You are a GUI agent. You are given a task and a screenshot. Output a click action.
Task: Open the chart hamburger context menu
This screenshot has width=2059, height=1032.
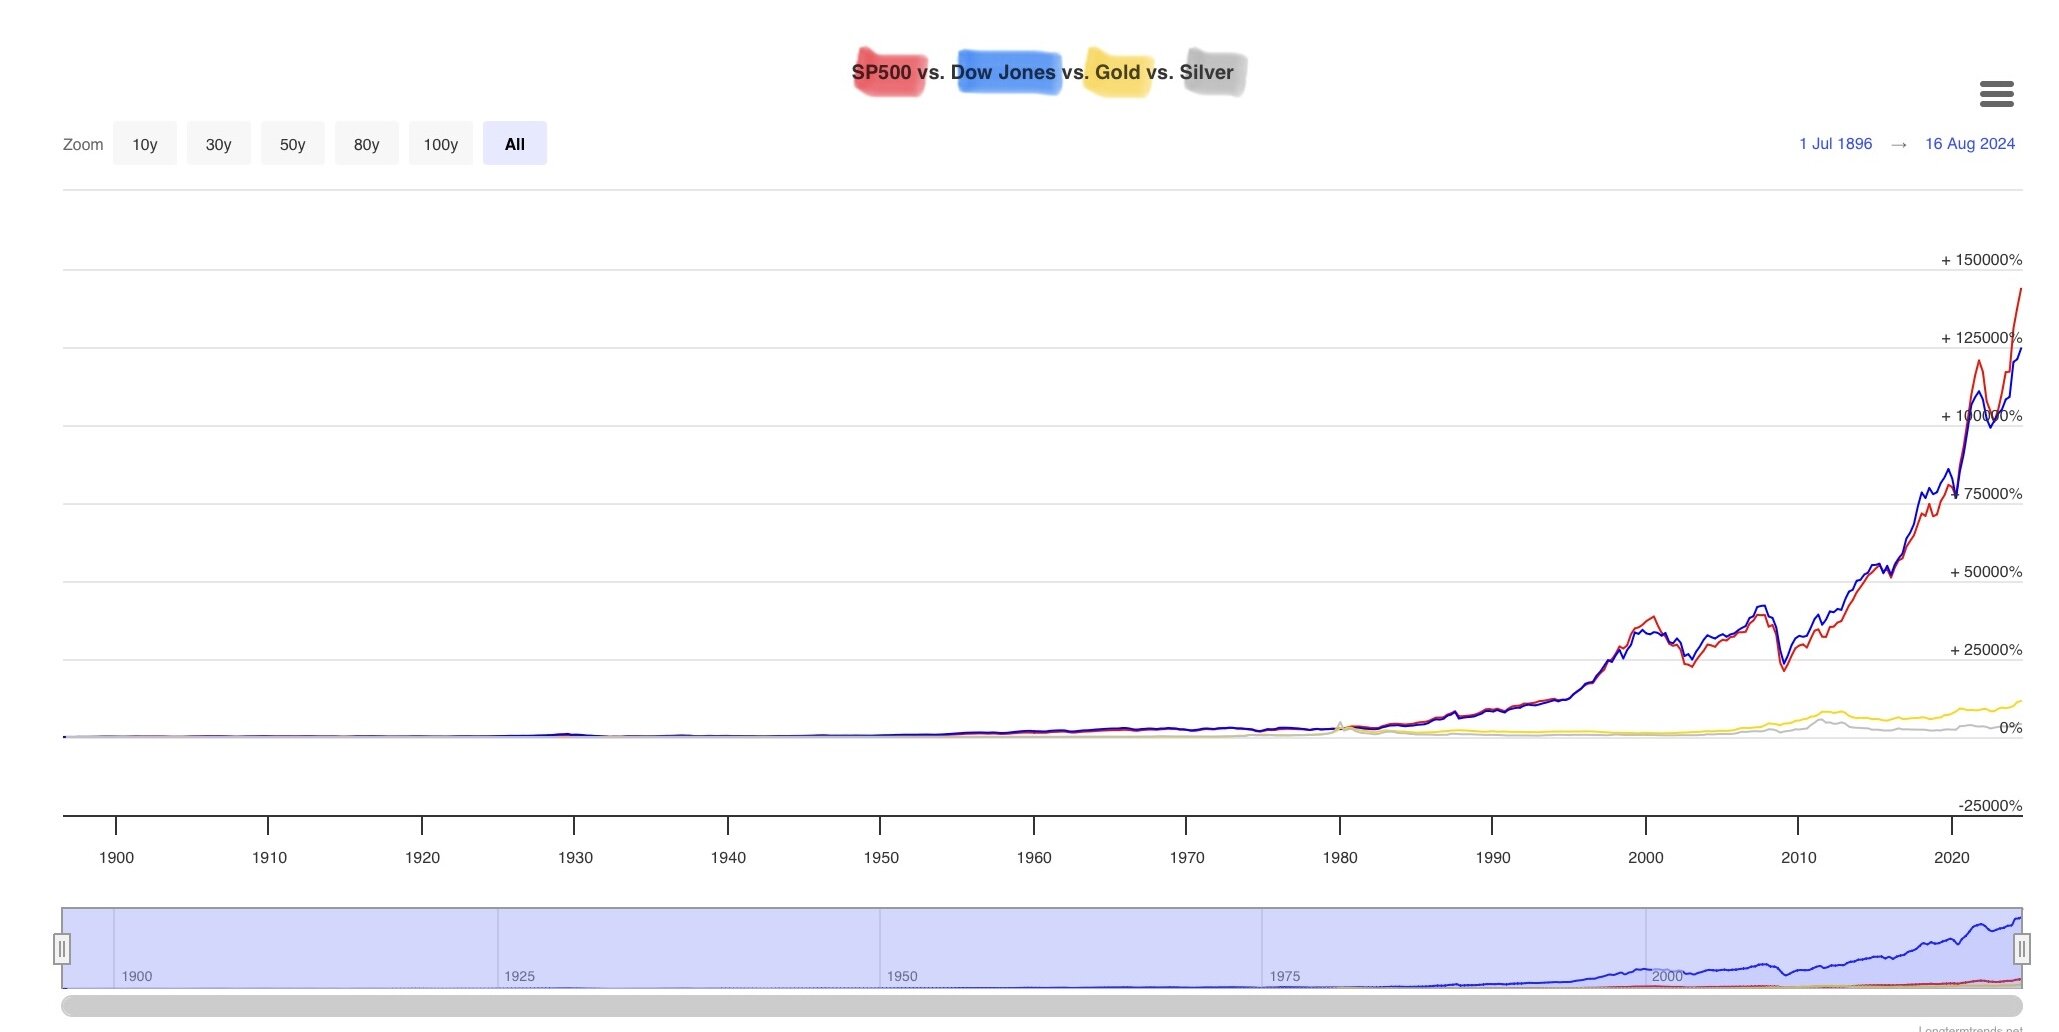[x=1996, y=95]
